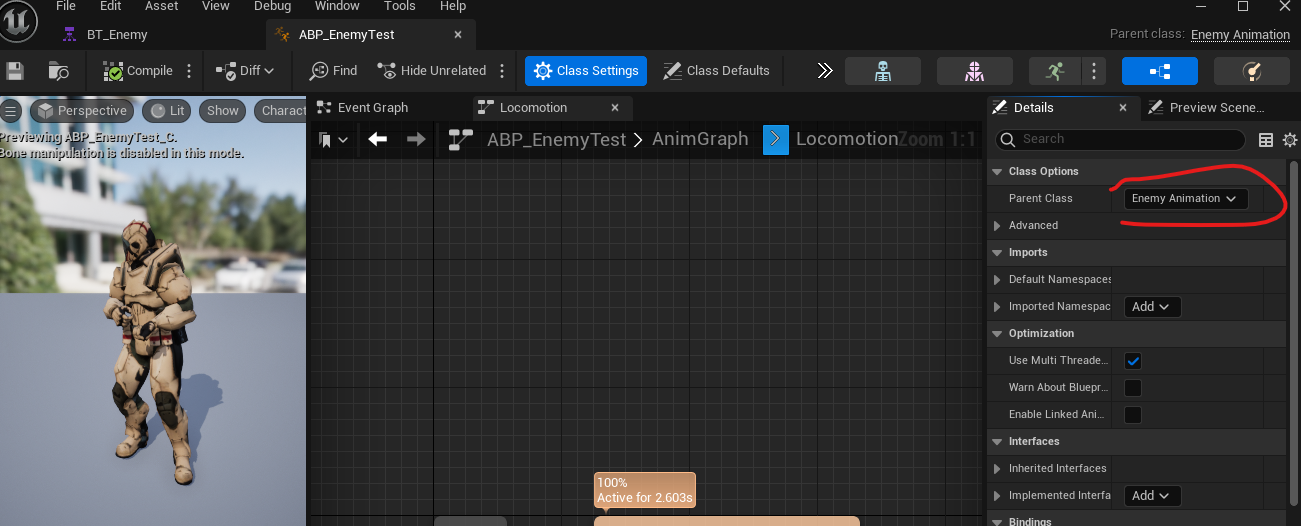Screen dimensions: 1301x526
Task: Close the ABP_EnemyTest tab
Action: (458, 34)
